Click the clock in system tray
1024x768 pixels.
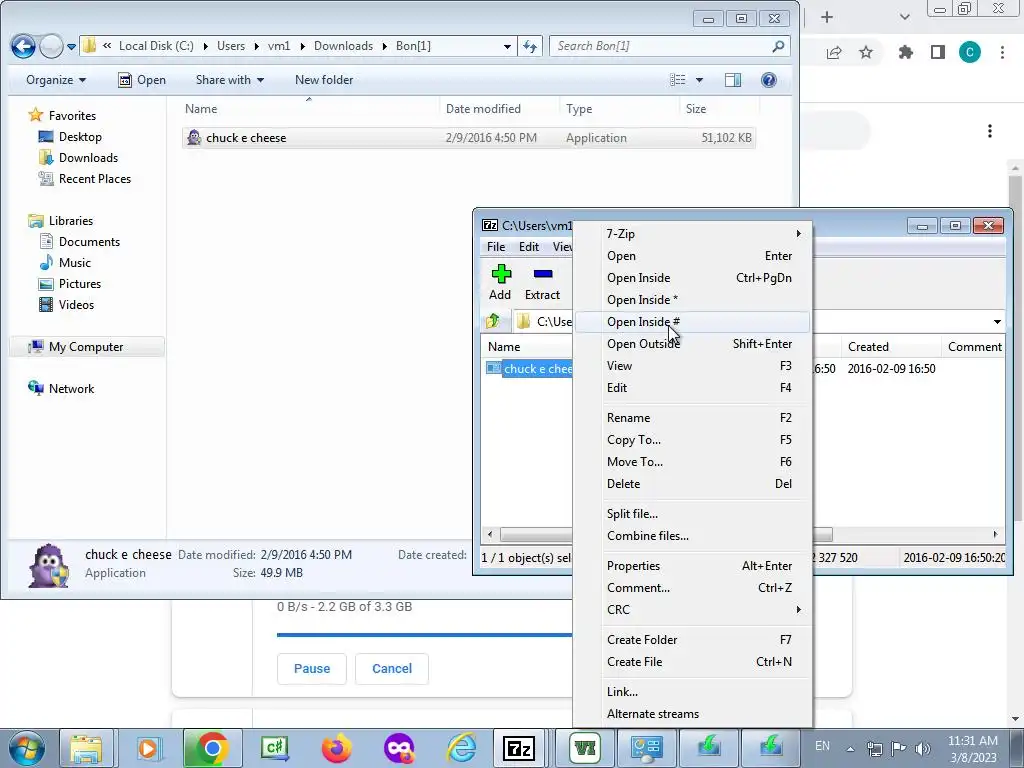[972, 749]
